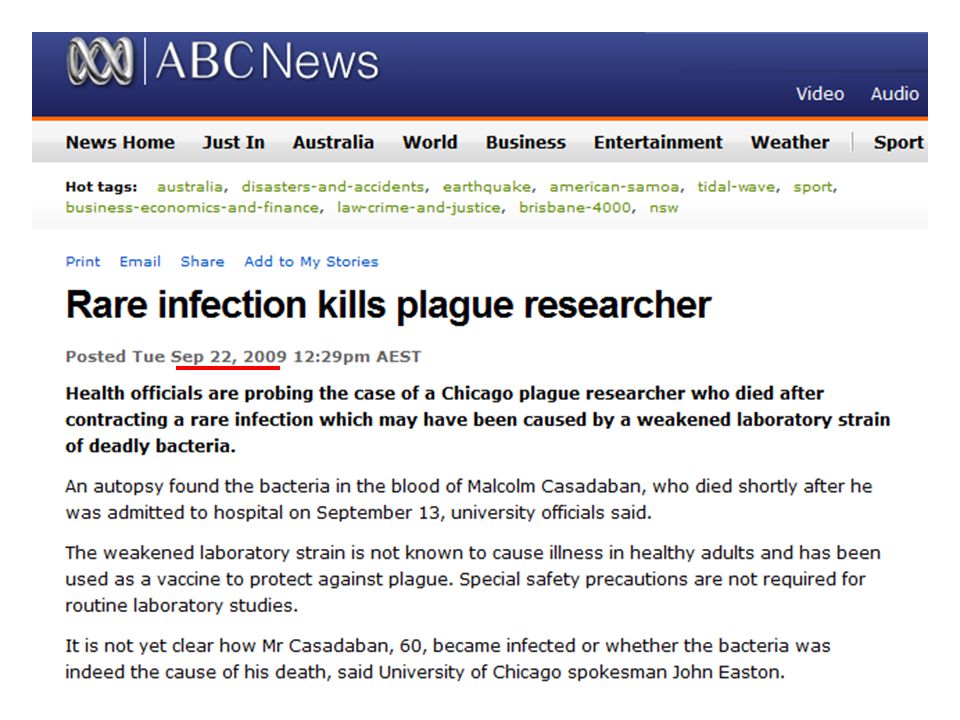Select the Australia menu item
The height and width of the screenshot is (720, 960).
click(x=333, y=142)
